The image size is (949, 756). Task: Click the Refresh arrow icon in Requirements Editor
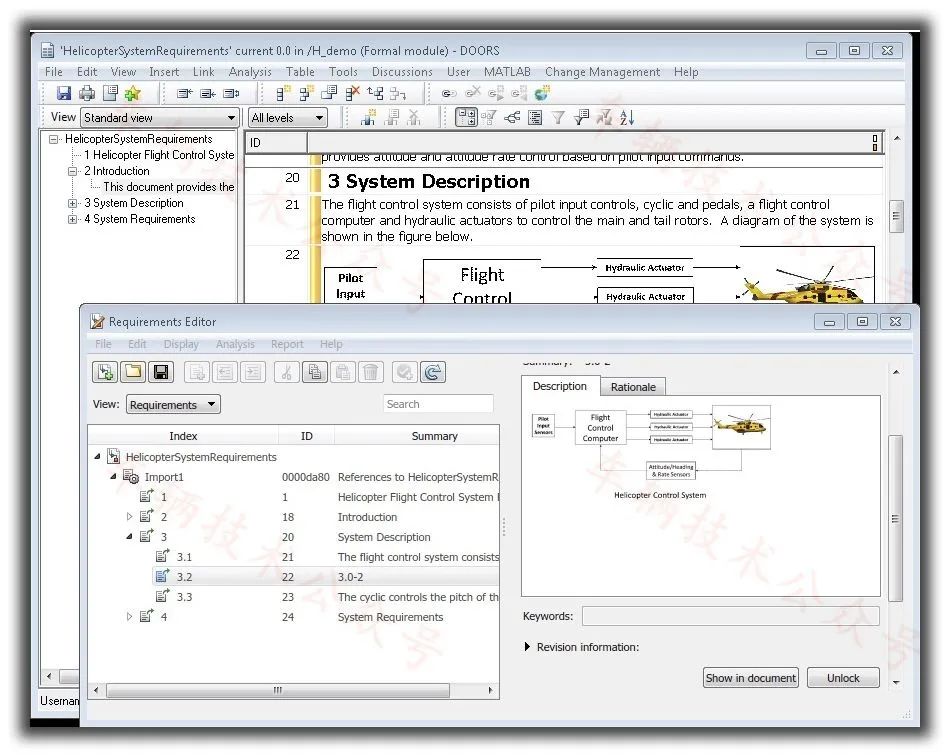point(433,372)
